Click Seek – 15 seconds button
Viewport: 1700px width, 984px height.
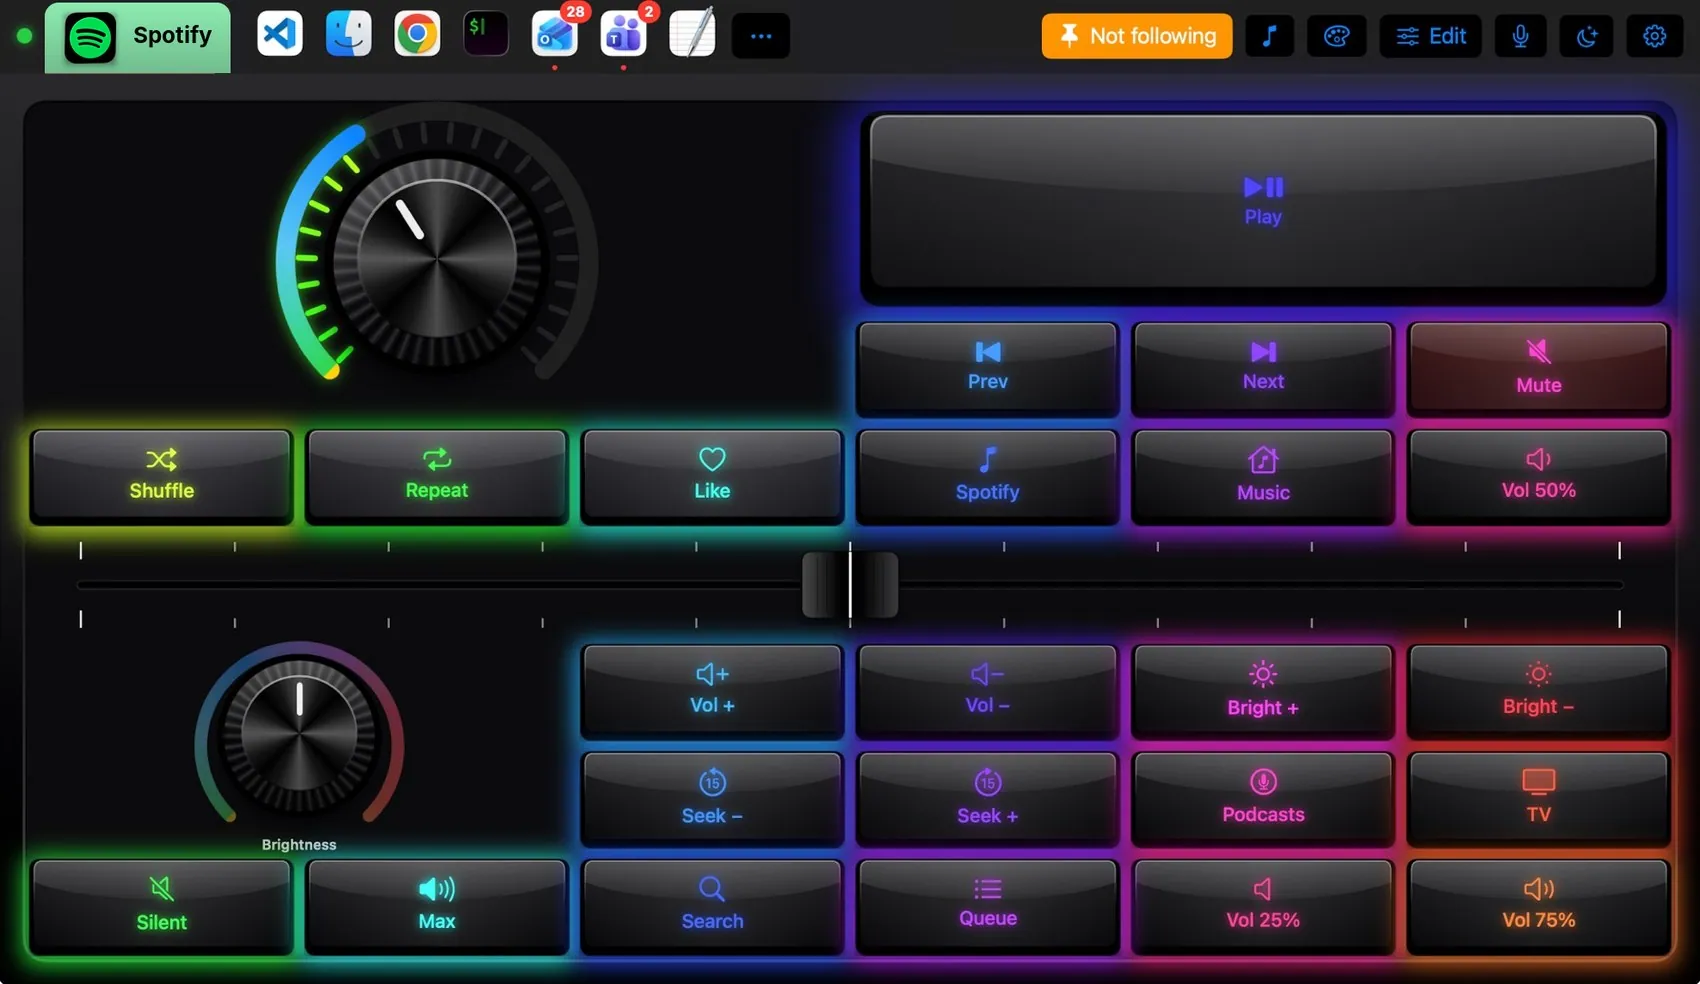tap(712, 799)
